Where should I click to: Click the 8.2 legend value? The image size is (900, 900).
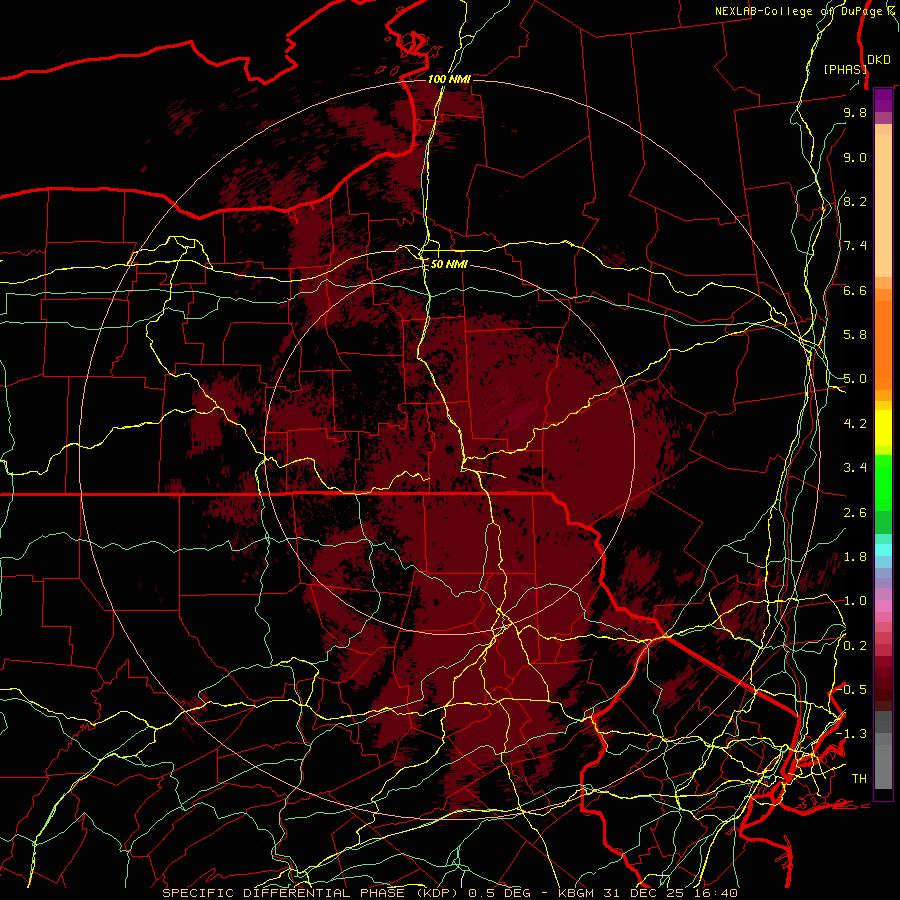pyautogui.click(x=855, y=201)
